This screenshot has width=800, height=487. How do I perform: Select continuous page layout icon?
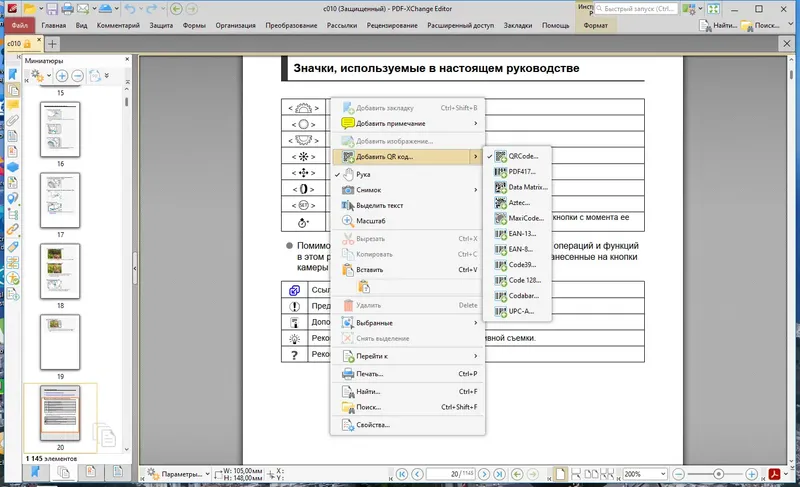pos(576,474)
